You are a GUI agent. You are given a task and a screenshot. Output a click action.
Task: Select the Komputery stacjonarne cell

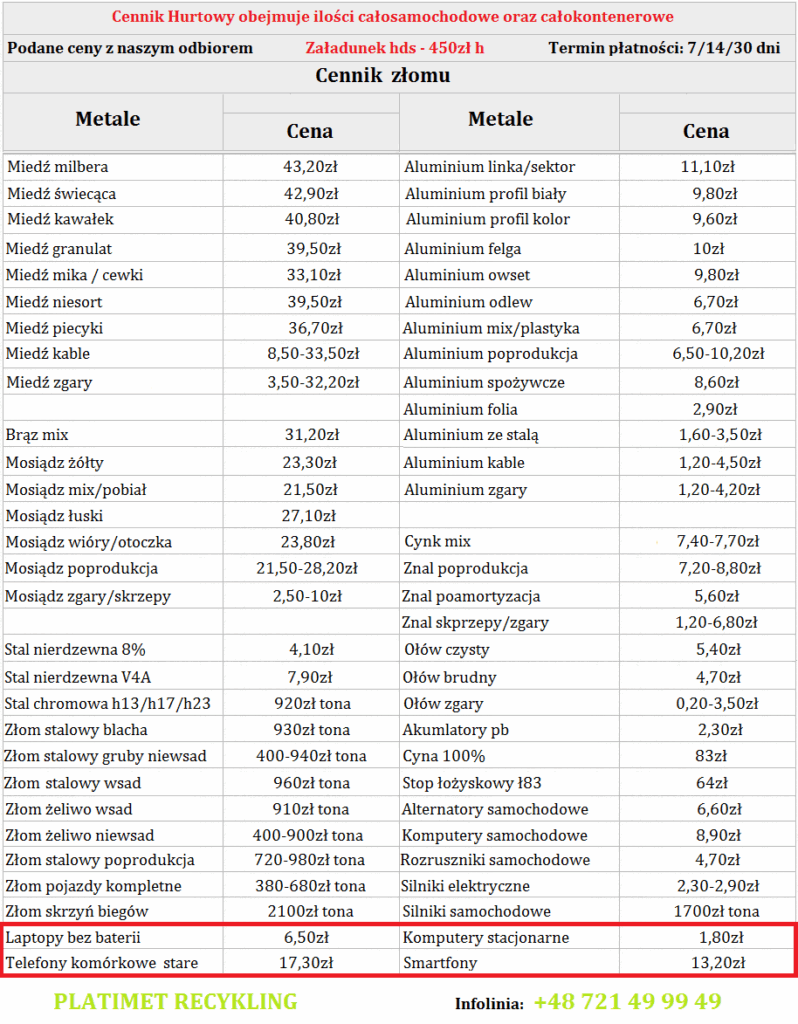(486, 937)
